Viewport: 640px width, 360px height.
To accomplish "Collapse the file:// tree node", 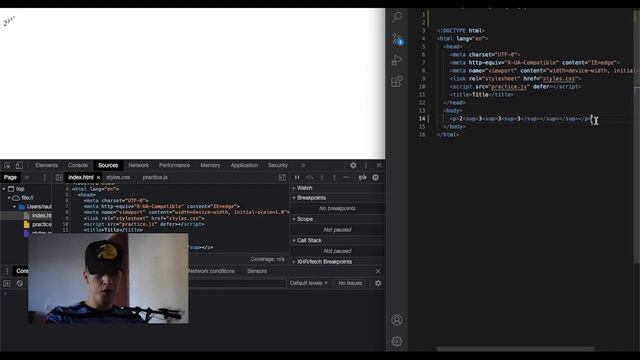I will pos(9,198).
